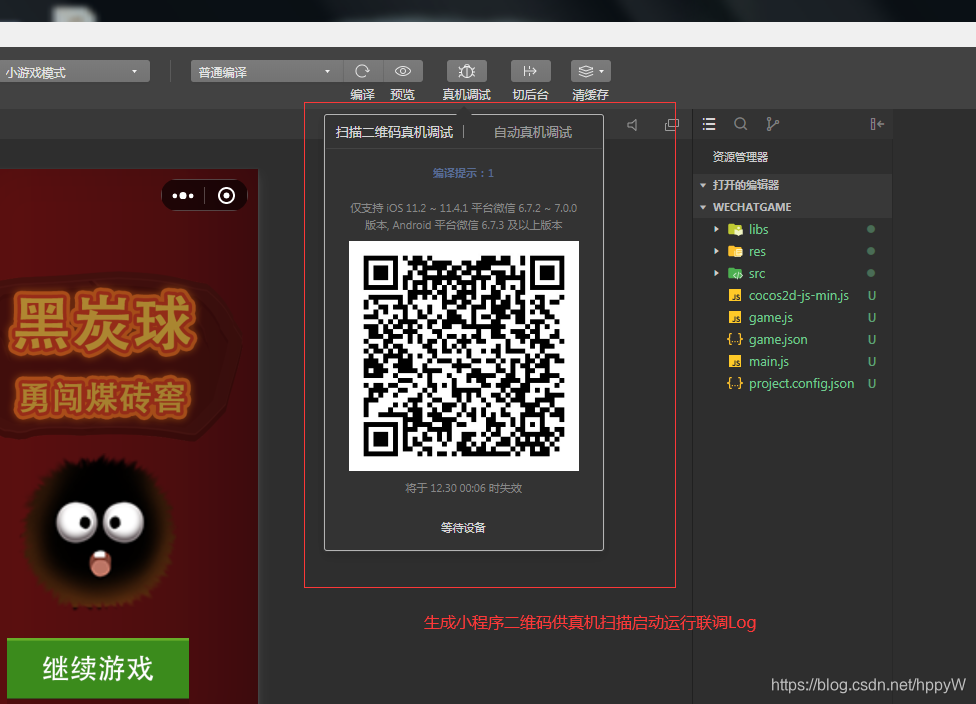Click the mini-game close circle icon
This screenshot has height=704, width=976.
pyautogui.click(x=227, y=195)
